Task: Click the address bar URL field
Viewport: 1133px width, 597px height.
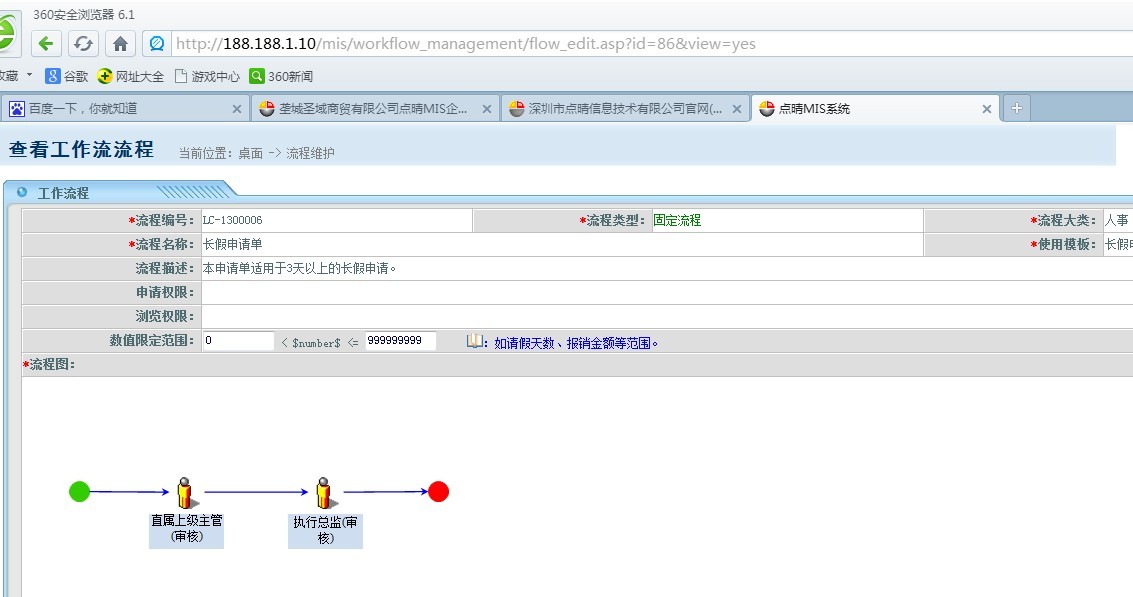Action: pos(650,44)
